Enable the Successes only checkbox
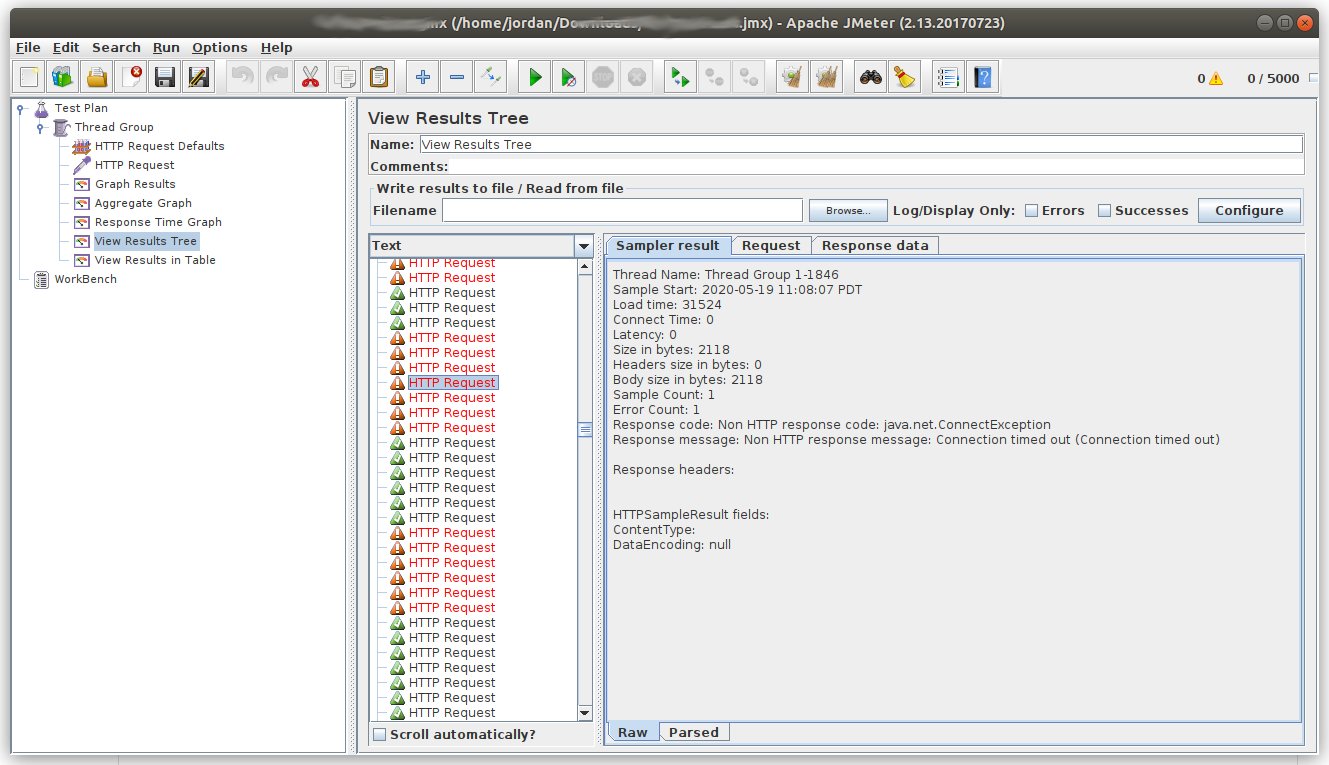Viewport: 1329px width, 765px height. point(1104,210)
